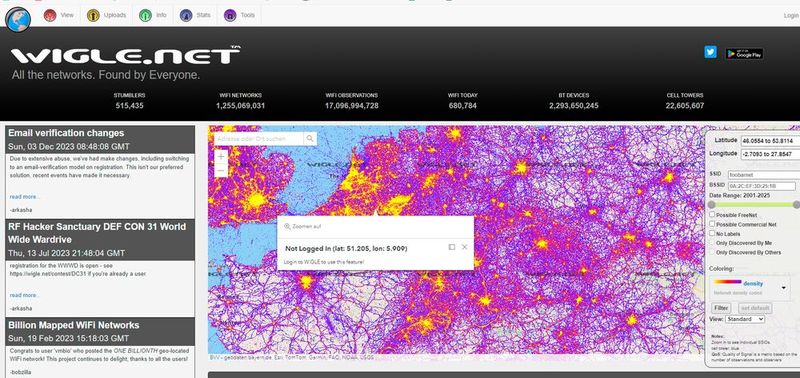The height and width of the screenshot is (378, 800).
Task: Click the WIGLE.NET banner logo
Action: (x=126, y=56)
